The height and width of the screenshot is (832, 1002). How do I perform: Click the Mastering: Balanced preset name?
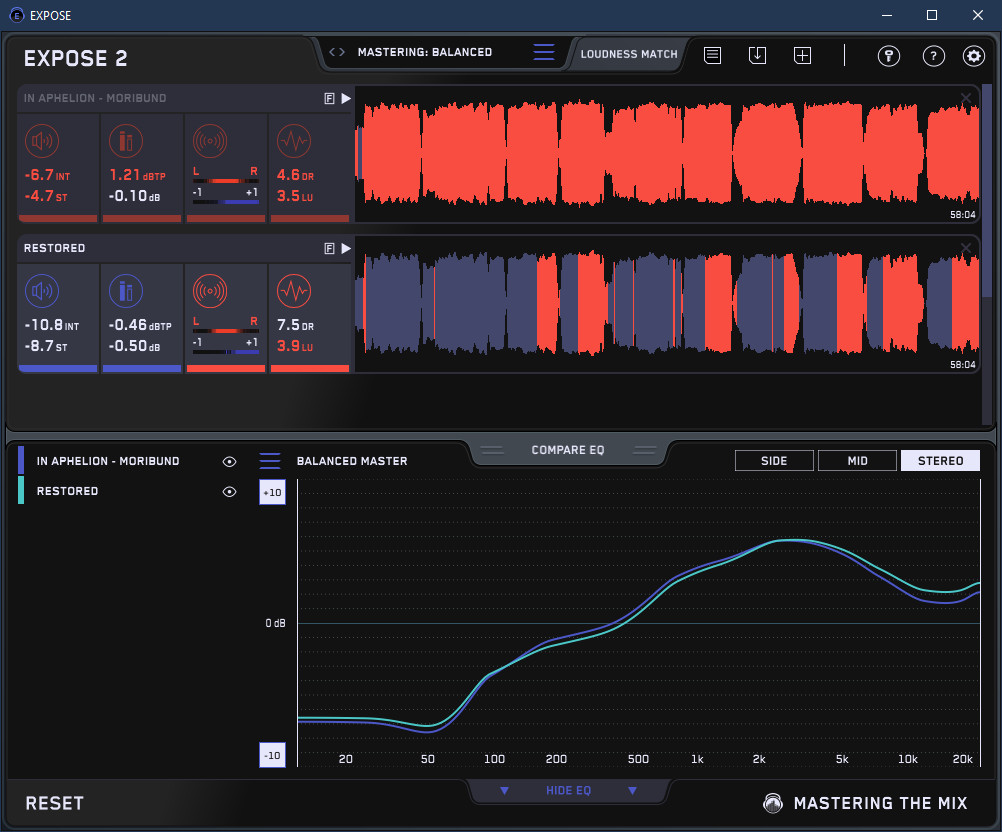[x=425, y=52]
